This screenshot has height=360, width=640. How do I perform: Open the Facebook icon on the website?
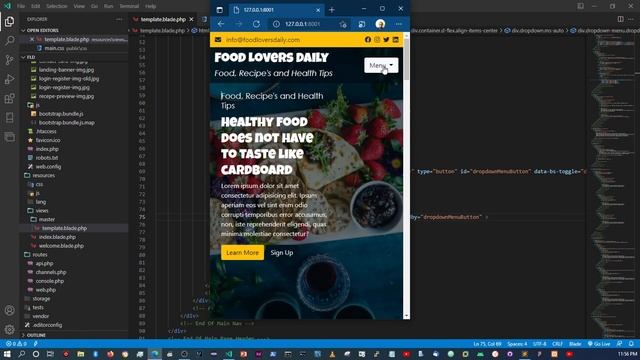coord(368,40)
